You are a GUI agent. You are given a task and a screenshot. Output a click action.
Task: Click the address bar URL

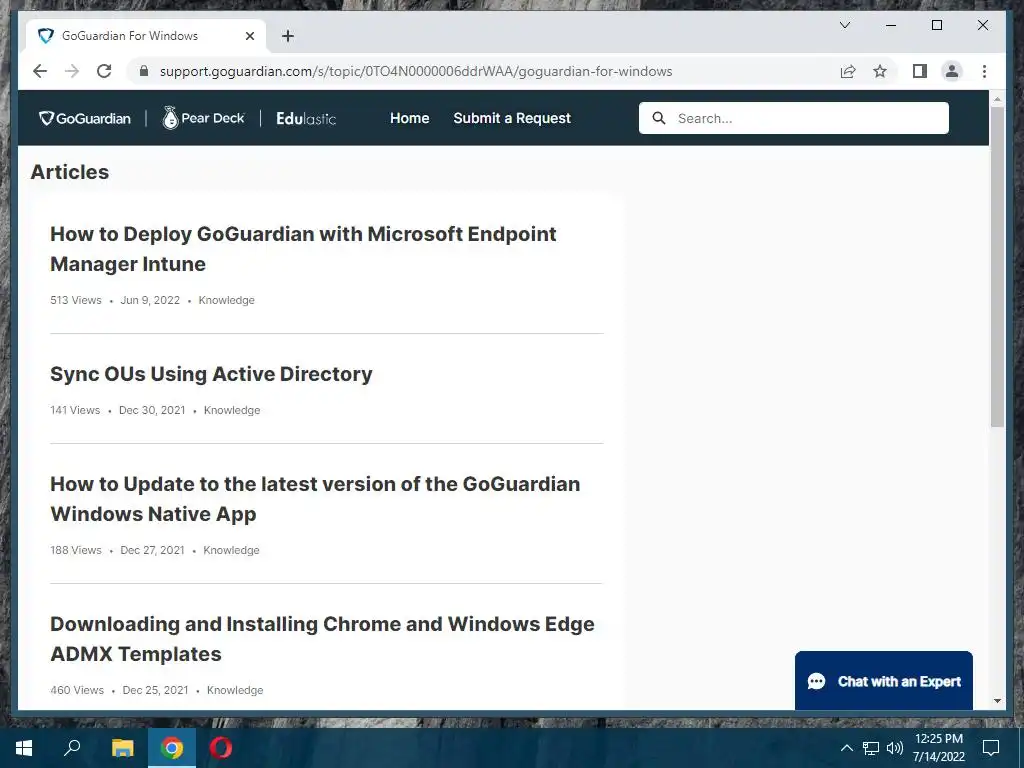415,71
